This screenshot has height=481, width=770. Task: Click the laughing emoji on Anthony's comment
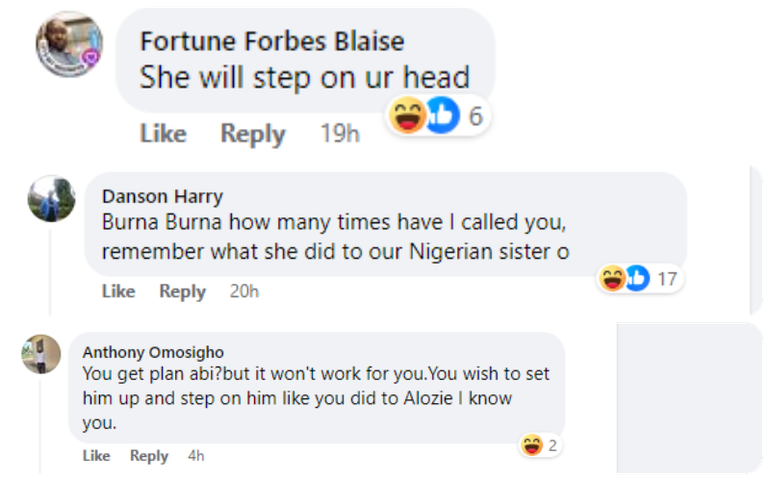click(532, 445)
